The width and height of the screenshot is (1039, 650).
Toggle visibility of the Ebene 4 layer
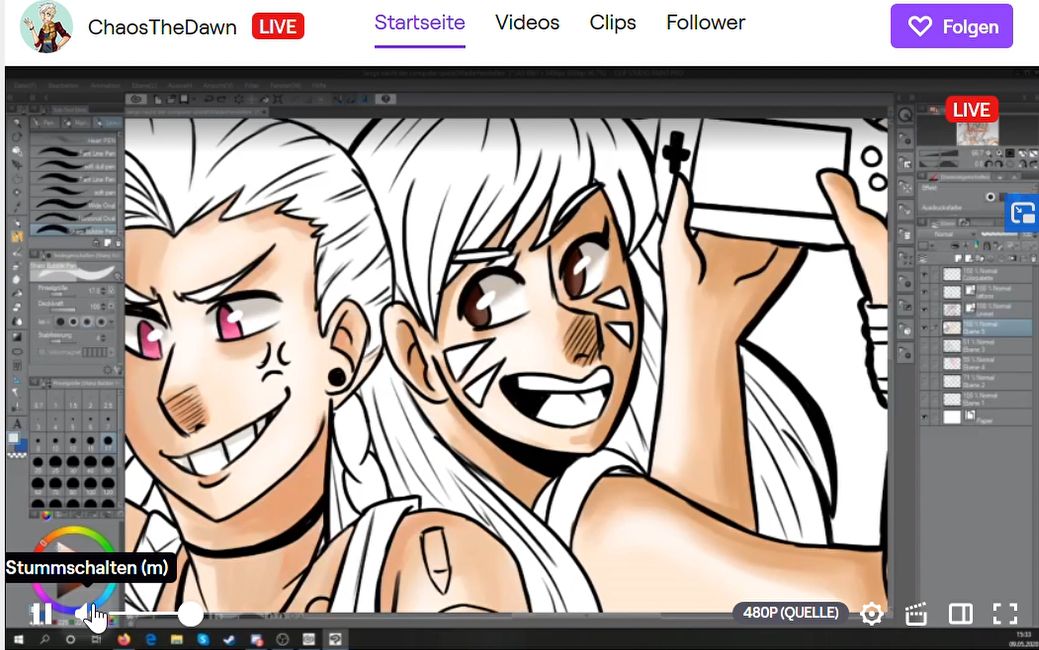[x=924, y=363]
